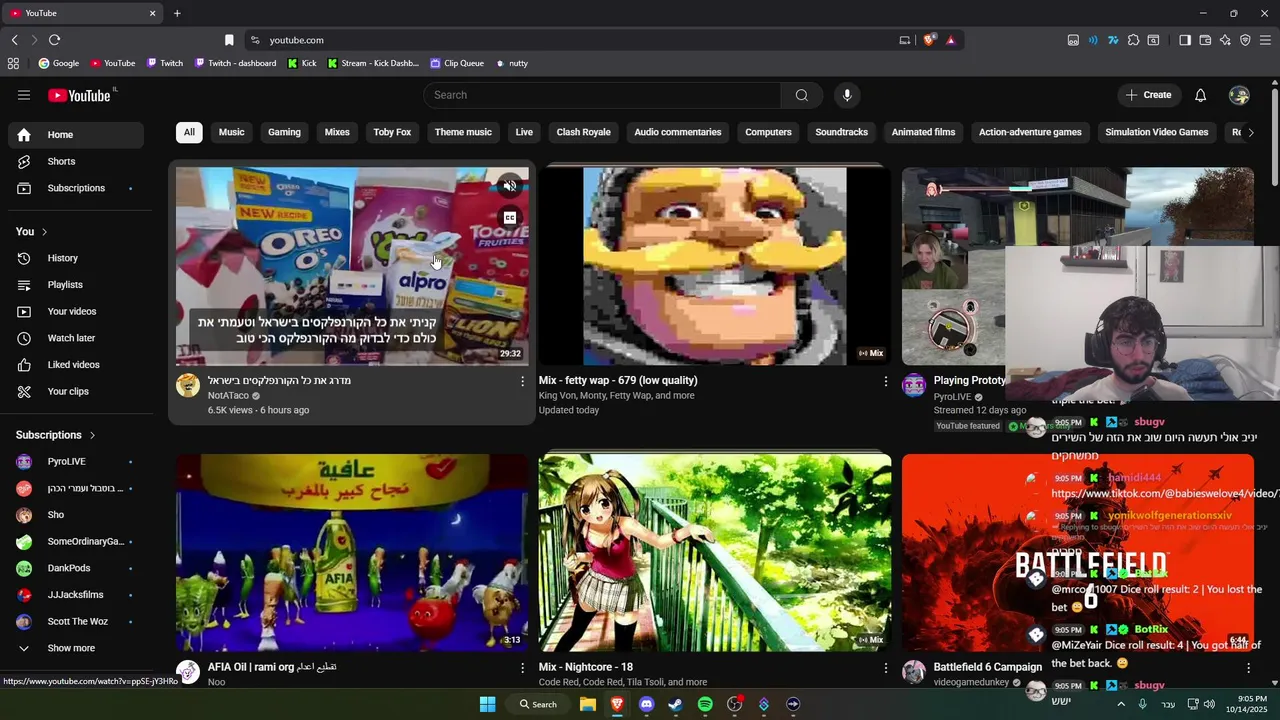Open the browser extensions puzzle icon

1133,40
